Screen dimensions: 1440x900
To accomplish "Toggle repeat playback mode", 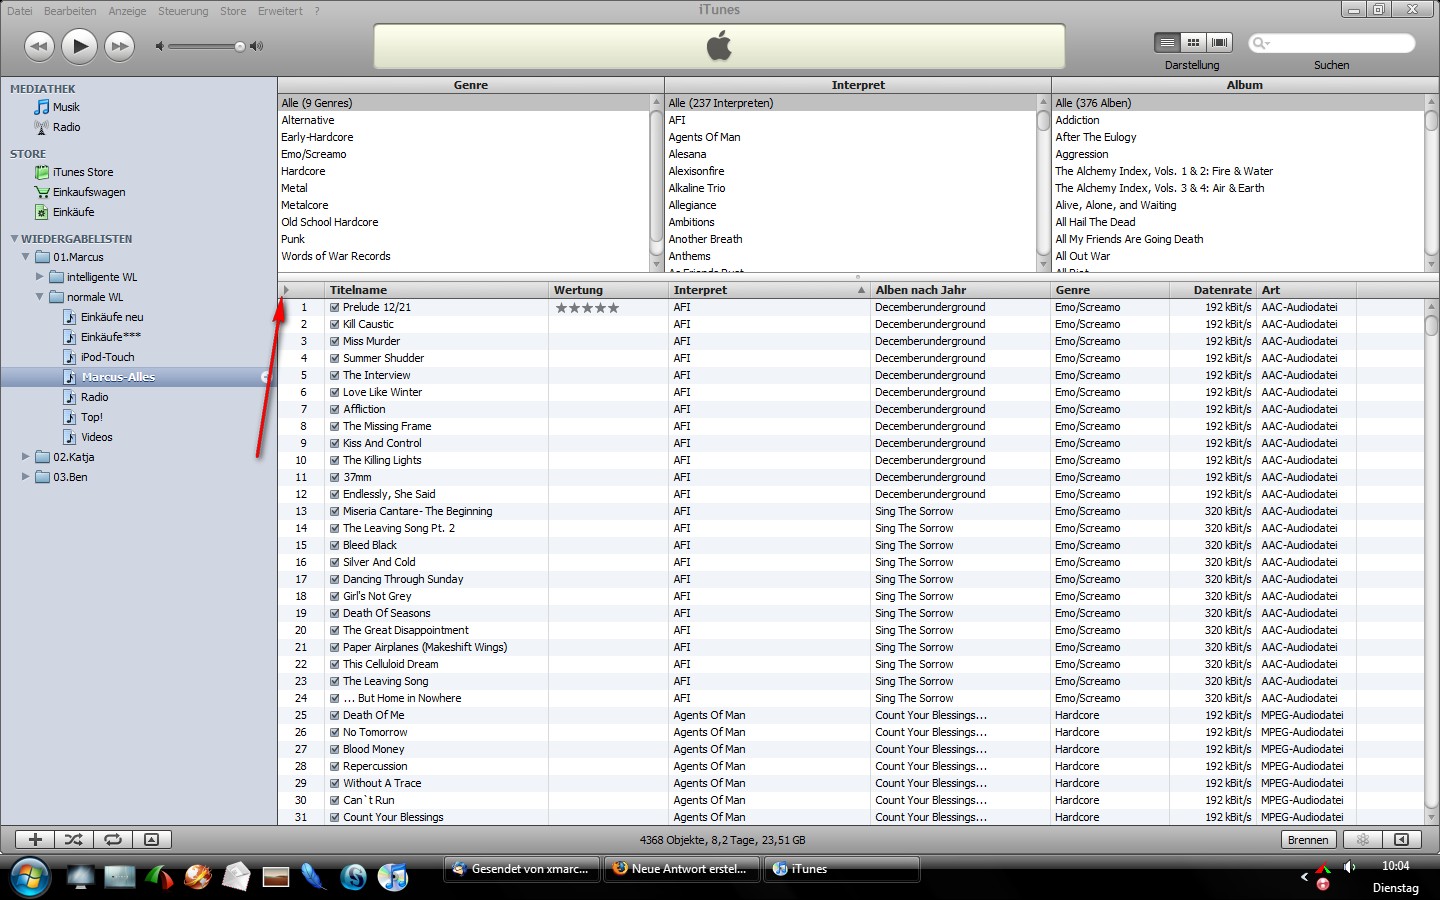I will [113, 840].
